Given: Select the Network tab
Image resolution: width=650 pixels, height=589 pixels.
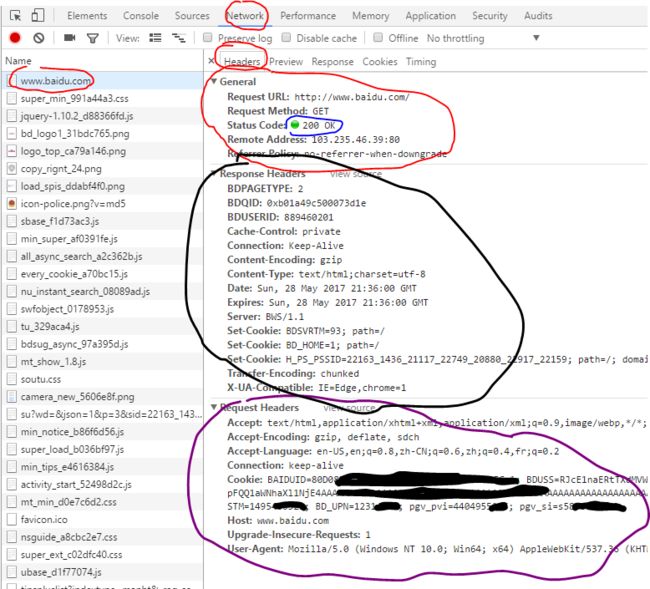Looking at the screenshot, I should [245, 16].
